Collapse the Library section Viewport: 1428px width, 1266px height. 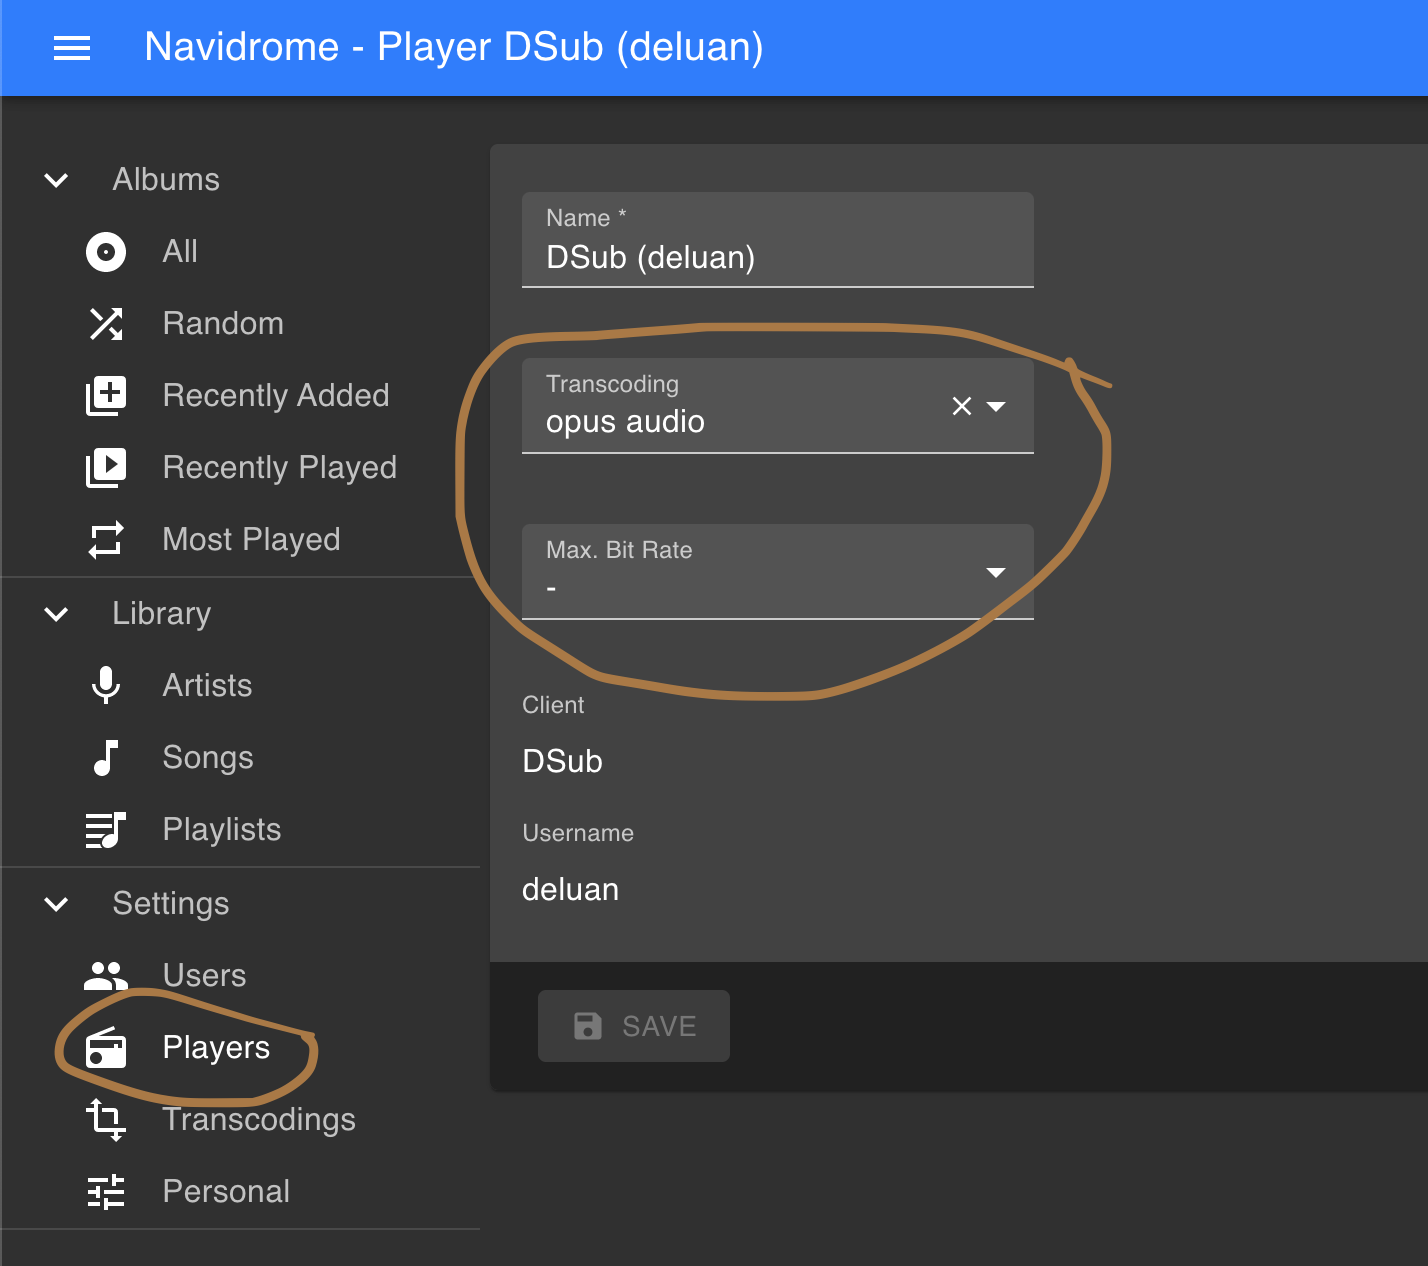pos(56,614)
